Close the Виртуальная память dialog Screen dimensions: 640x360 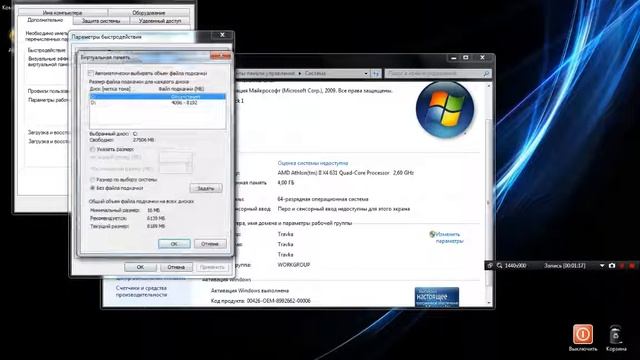pos(220,56)
